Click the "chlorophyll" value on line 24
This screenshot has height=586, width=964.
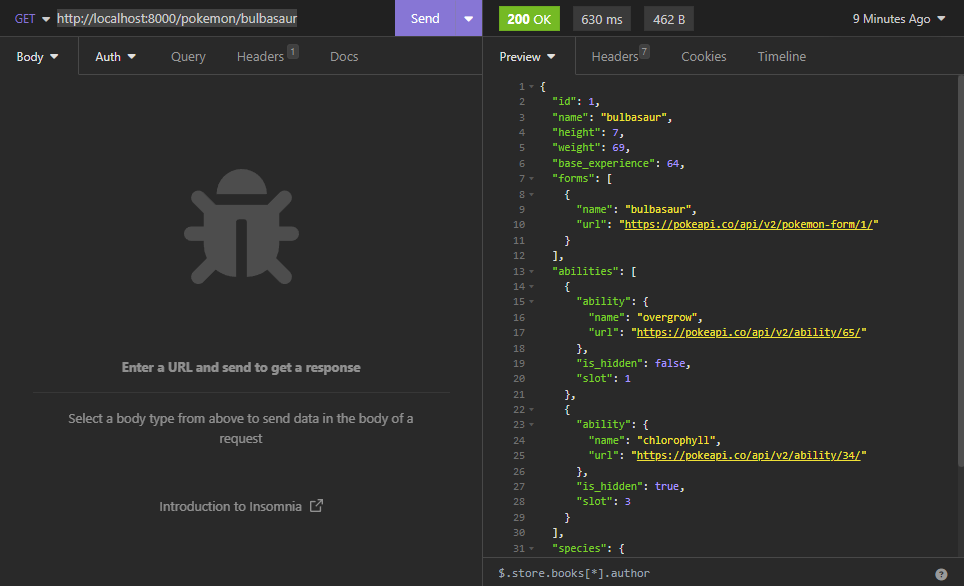point(676,440)
